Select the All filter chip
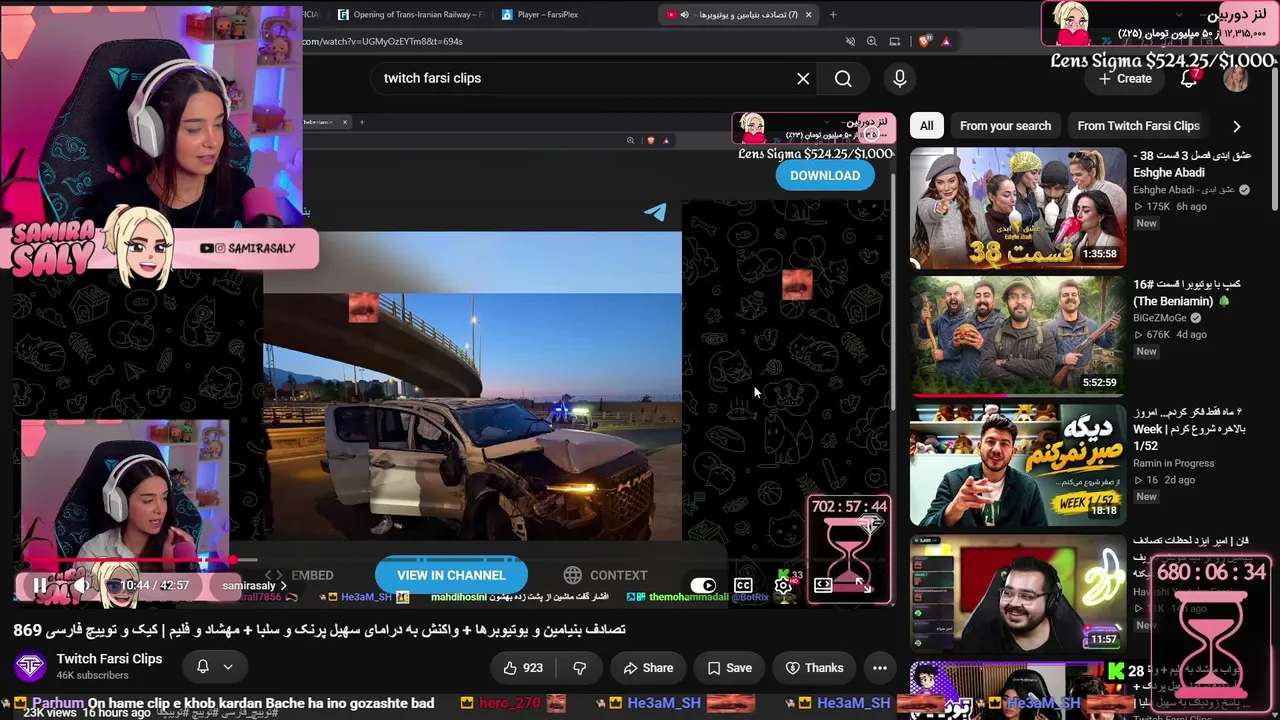Viewport: 1280px width, 720px height. tap(927, 126)
